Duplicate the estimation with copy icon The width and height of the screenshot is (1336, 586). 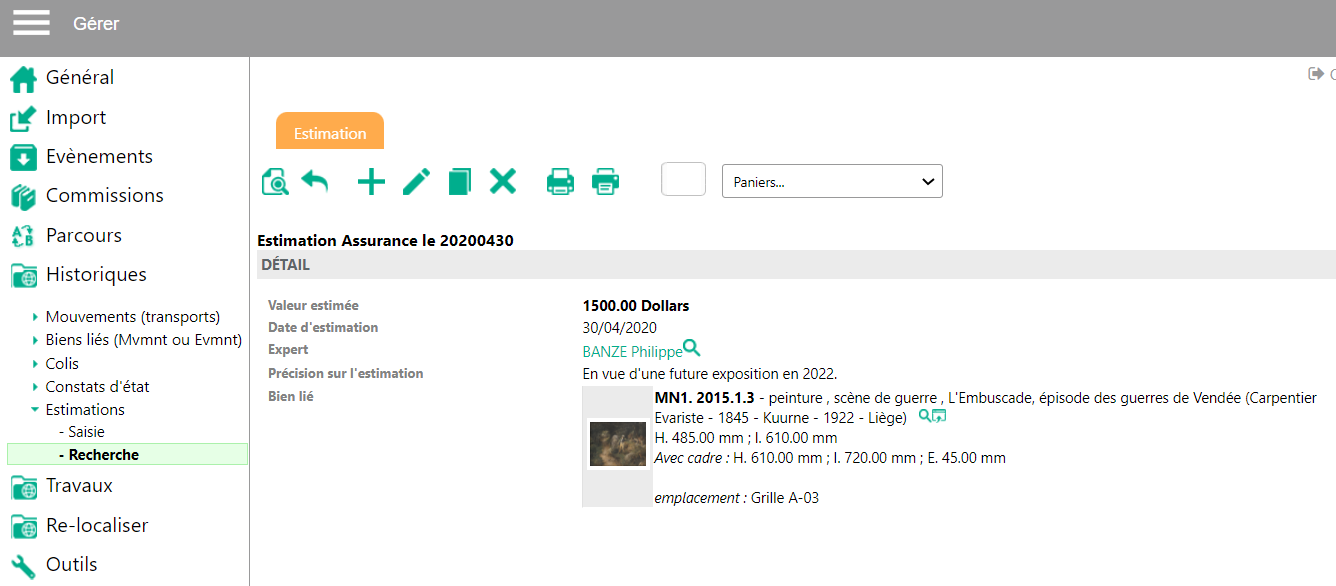pyautogui.click(x=459, y=181)
